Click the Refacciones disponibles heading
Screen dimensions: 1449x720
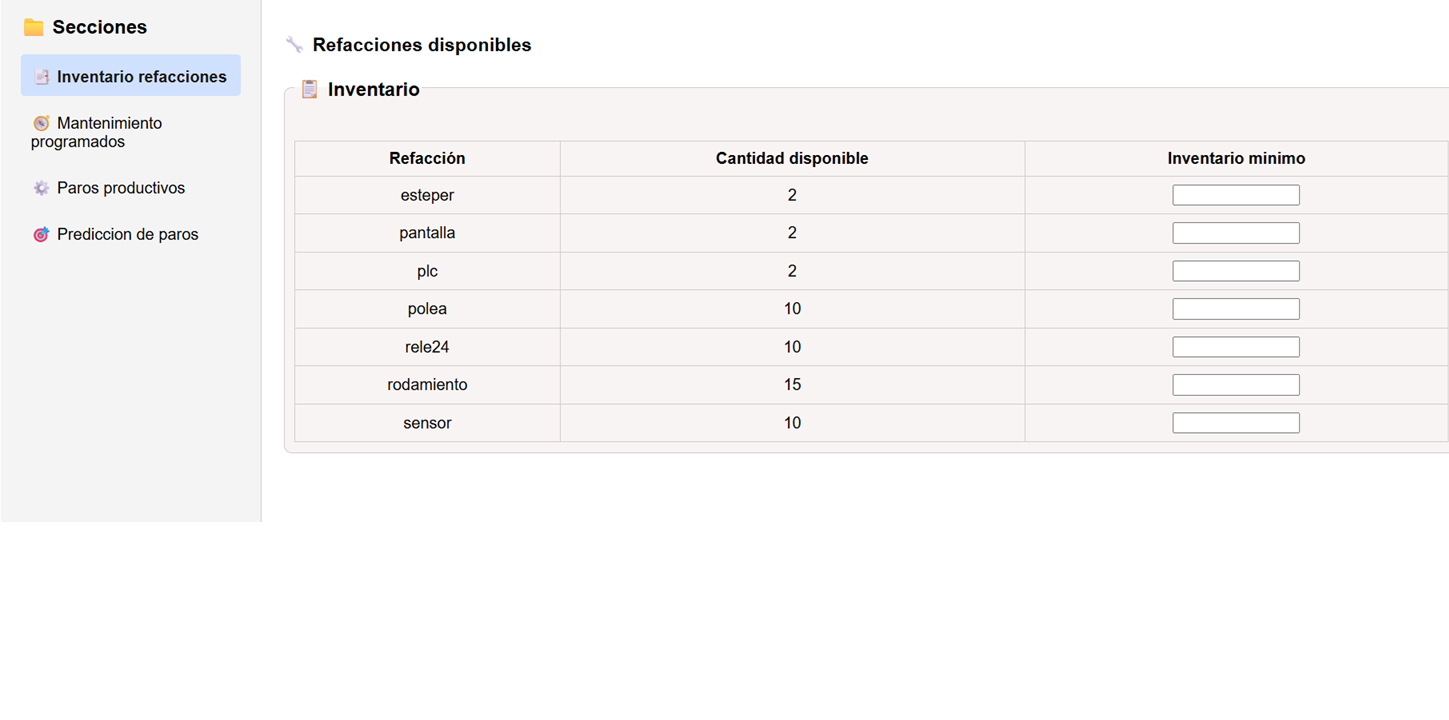point(421,44)
